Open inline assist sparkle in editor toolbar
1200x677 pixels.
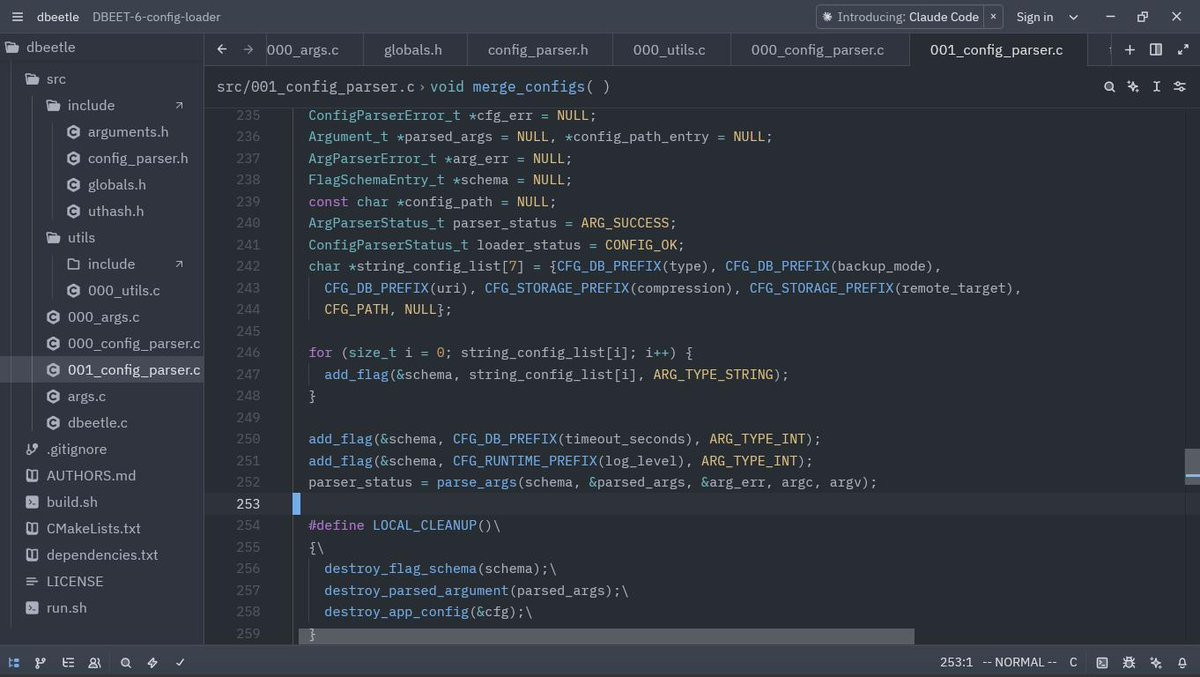point(1133,87)
